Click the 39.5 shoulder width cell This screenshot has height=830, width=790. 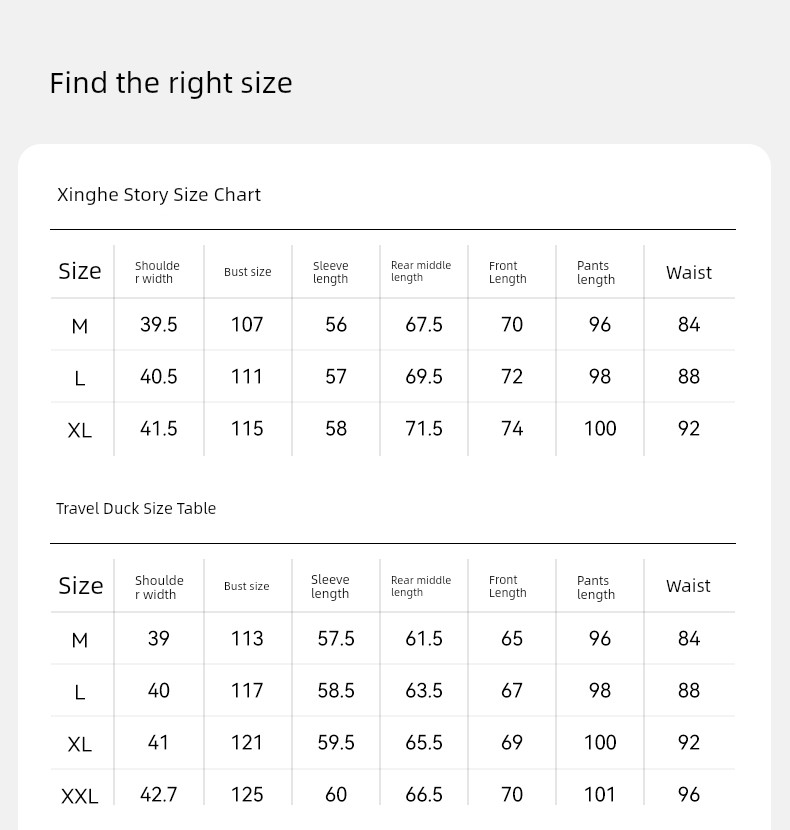(x=159, y=324)
